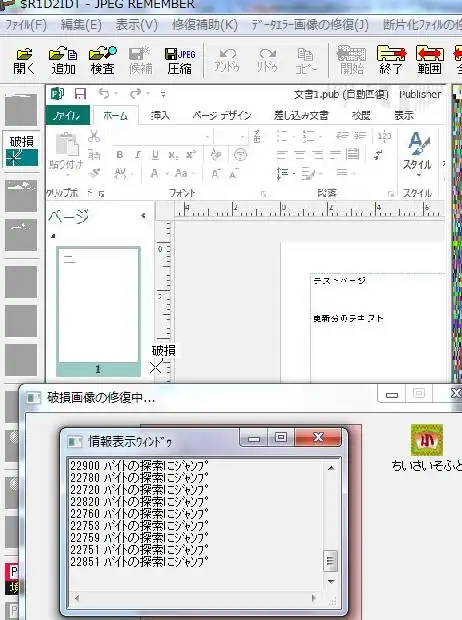Click the 終了 (end) toolbar icon

click(x=391, y=60)
